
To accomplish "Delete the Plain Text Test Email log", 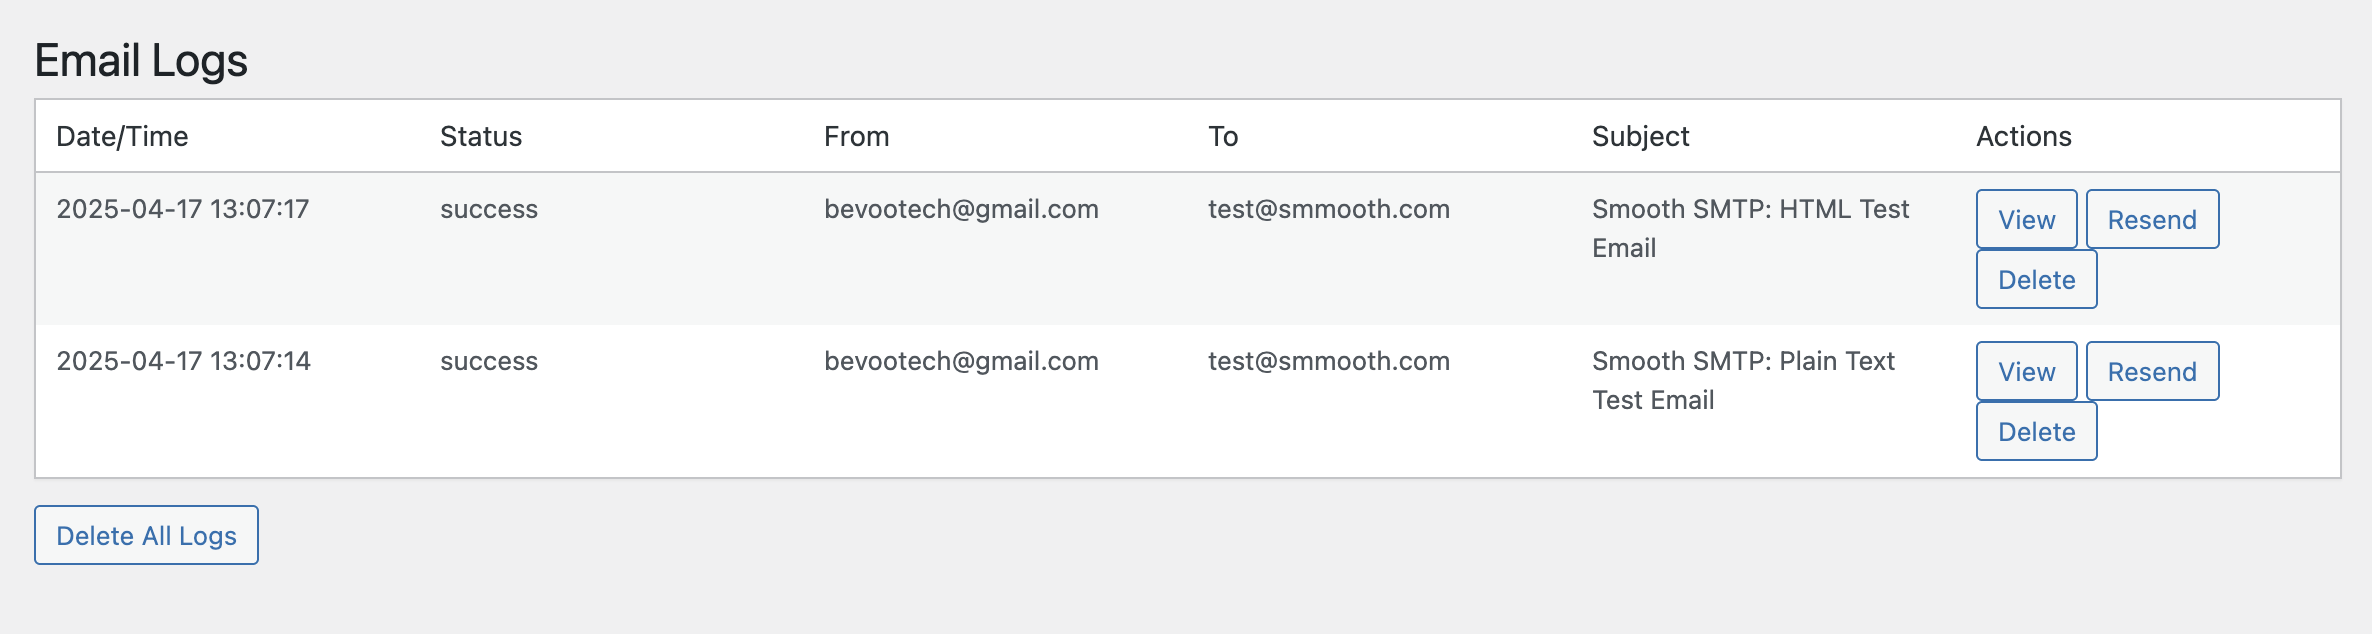I will [2036, 431].
